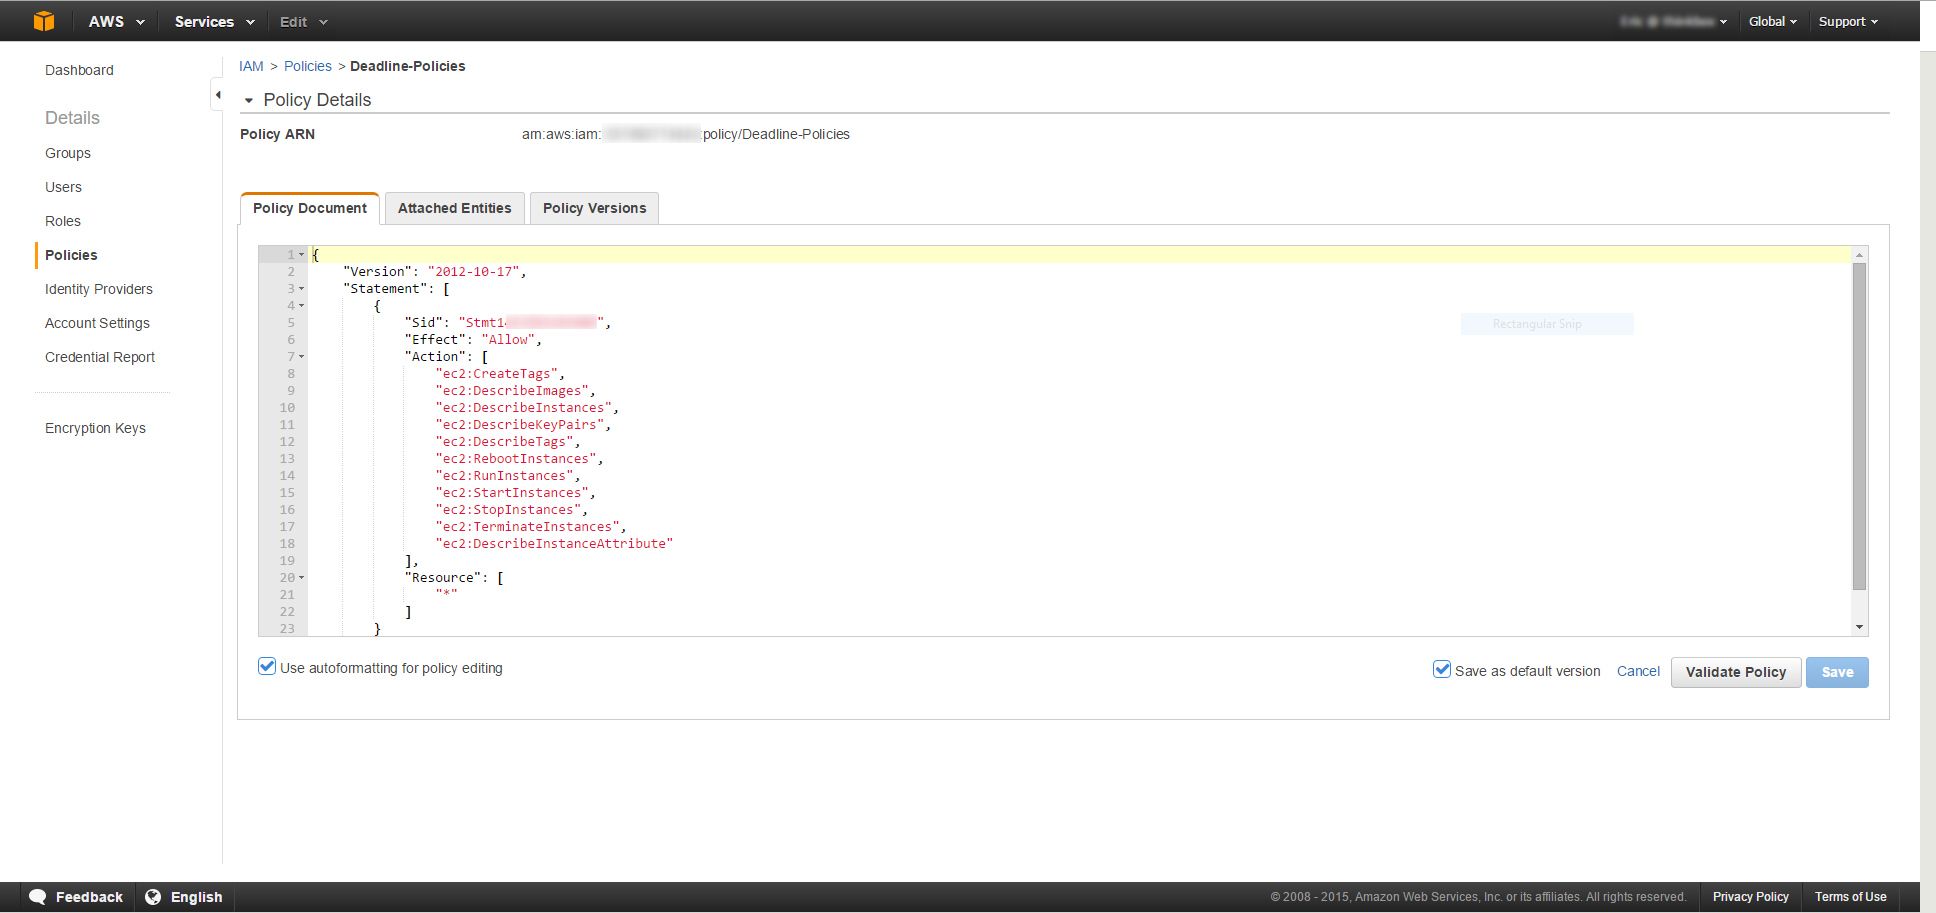Screen dimensions: 1936x913
Task: Open the Terms of Use footer link
Action: click(1850, 897)
